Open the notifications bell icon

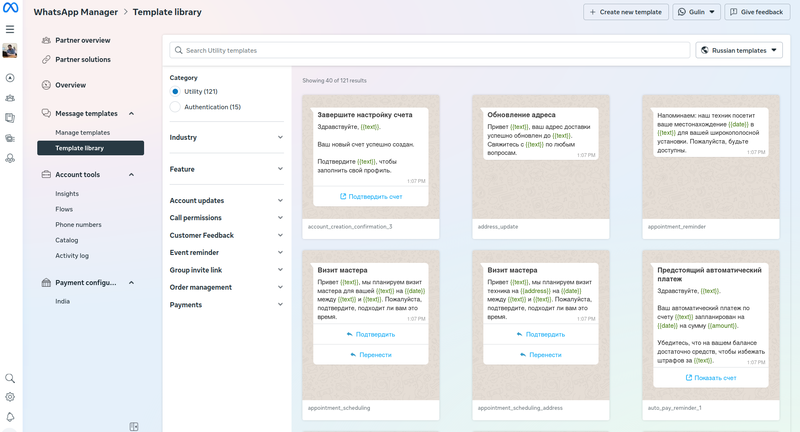pyautogui.click(x=10, y=417)
